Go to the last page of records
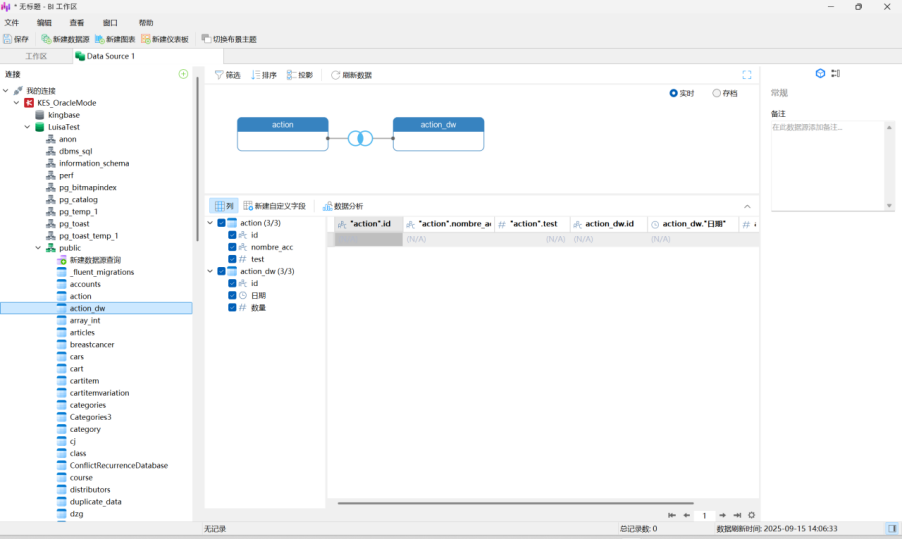This screenshot has width=903, height=539. 737,515
